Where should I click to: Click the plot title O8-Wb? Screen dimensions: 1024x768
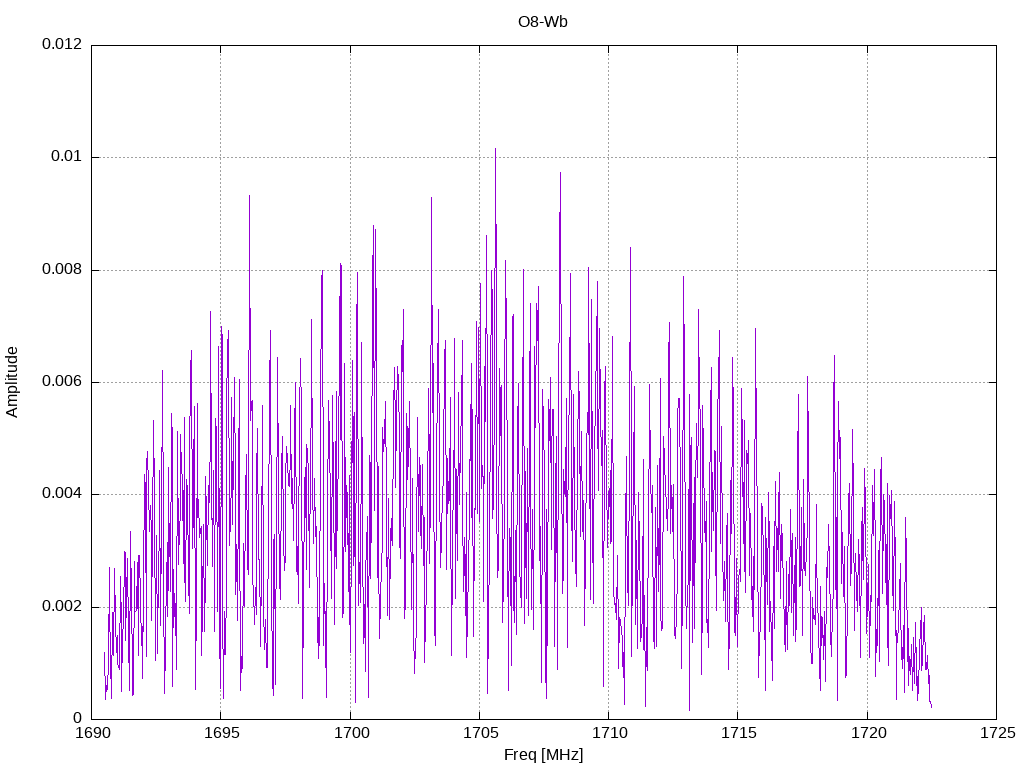[542, 22]
